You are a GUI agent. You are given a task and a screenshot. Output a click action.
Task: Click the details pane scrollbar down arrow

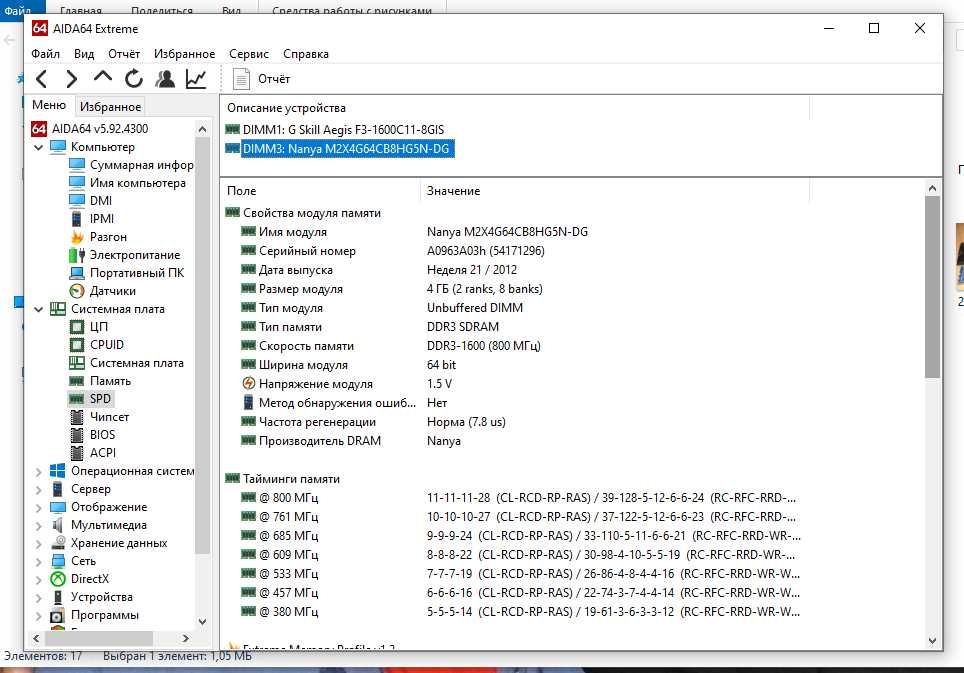pyautogui.click(x=932, y=640)
